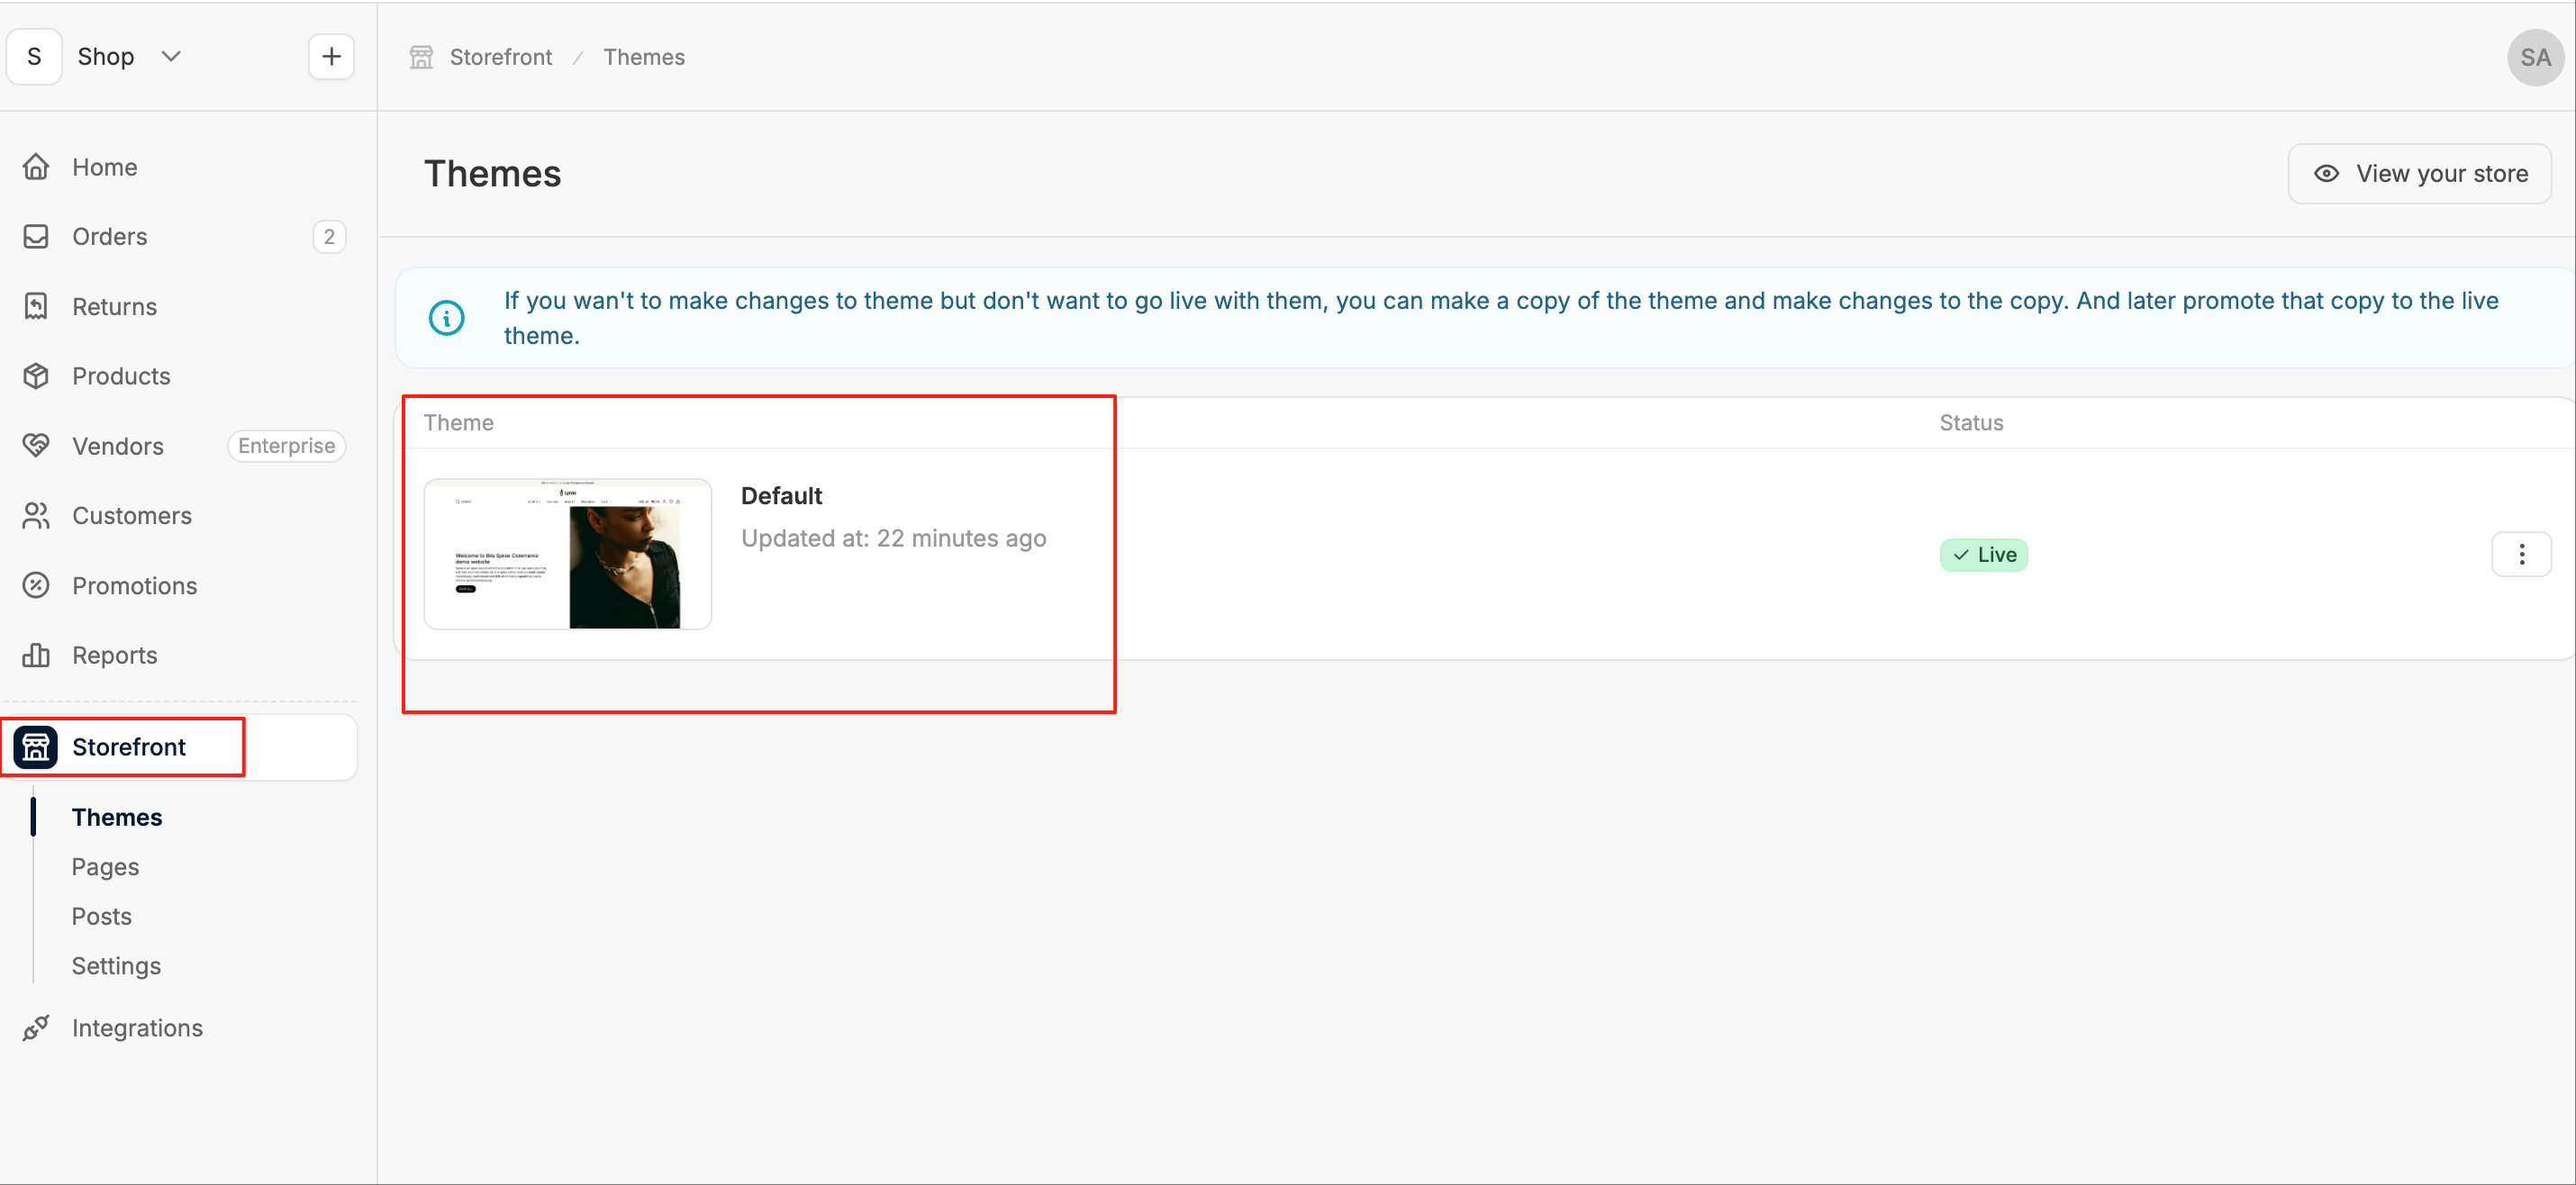Click the Default theme preview thumbnail
Screen dimensions: 2576x1185
567,554
